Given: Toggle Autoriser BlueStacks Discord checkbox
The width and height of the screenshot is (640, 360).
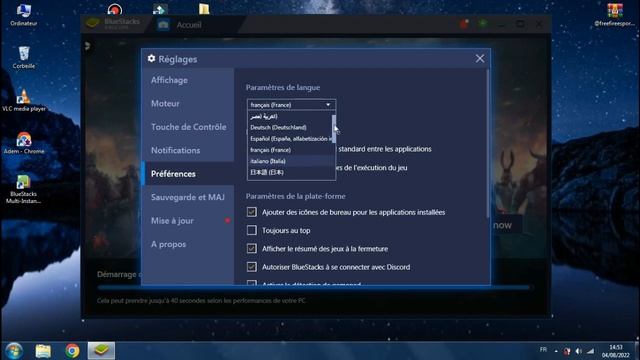Looking at the screenshot, I should pos(252,267).
